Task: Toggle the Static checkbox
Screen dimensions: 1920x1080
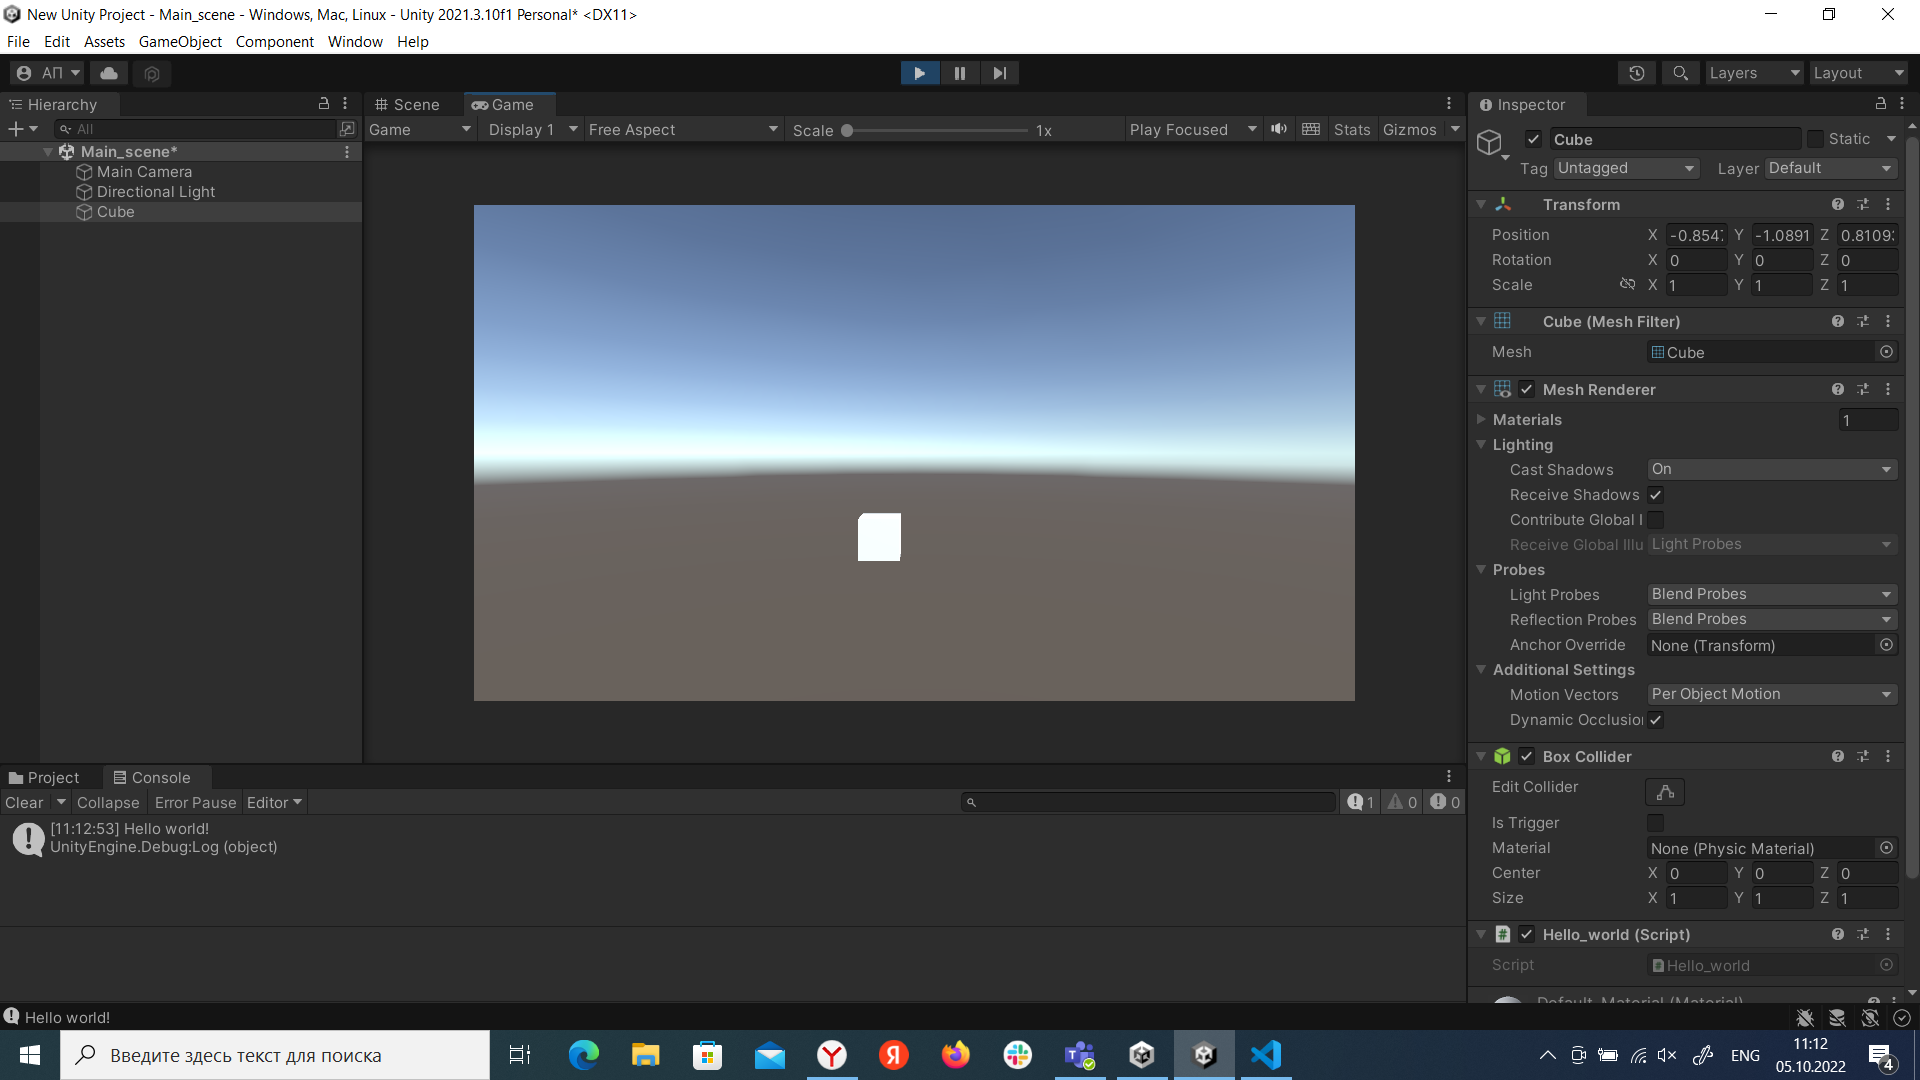Action: [1815, 139]
